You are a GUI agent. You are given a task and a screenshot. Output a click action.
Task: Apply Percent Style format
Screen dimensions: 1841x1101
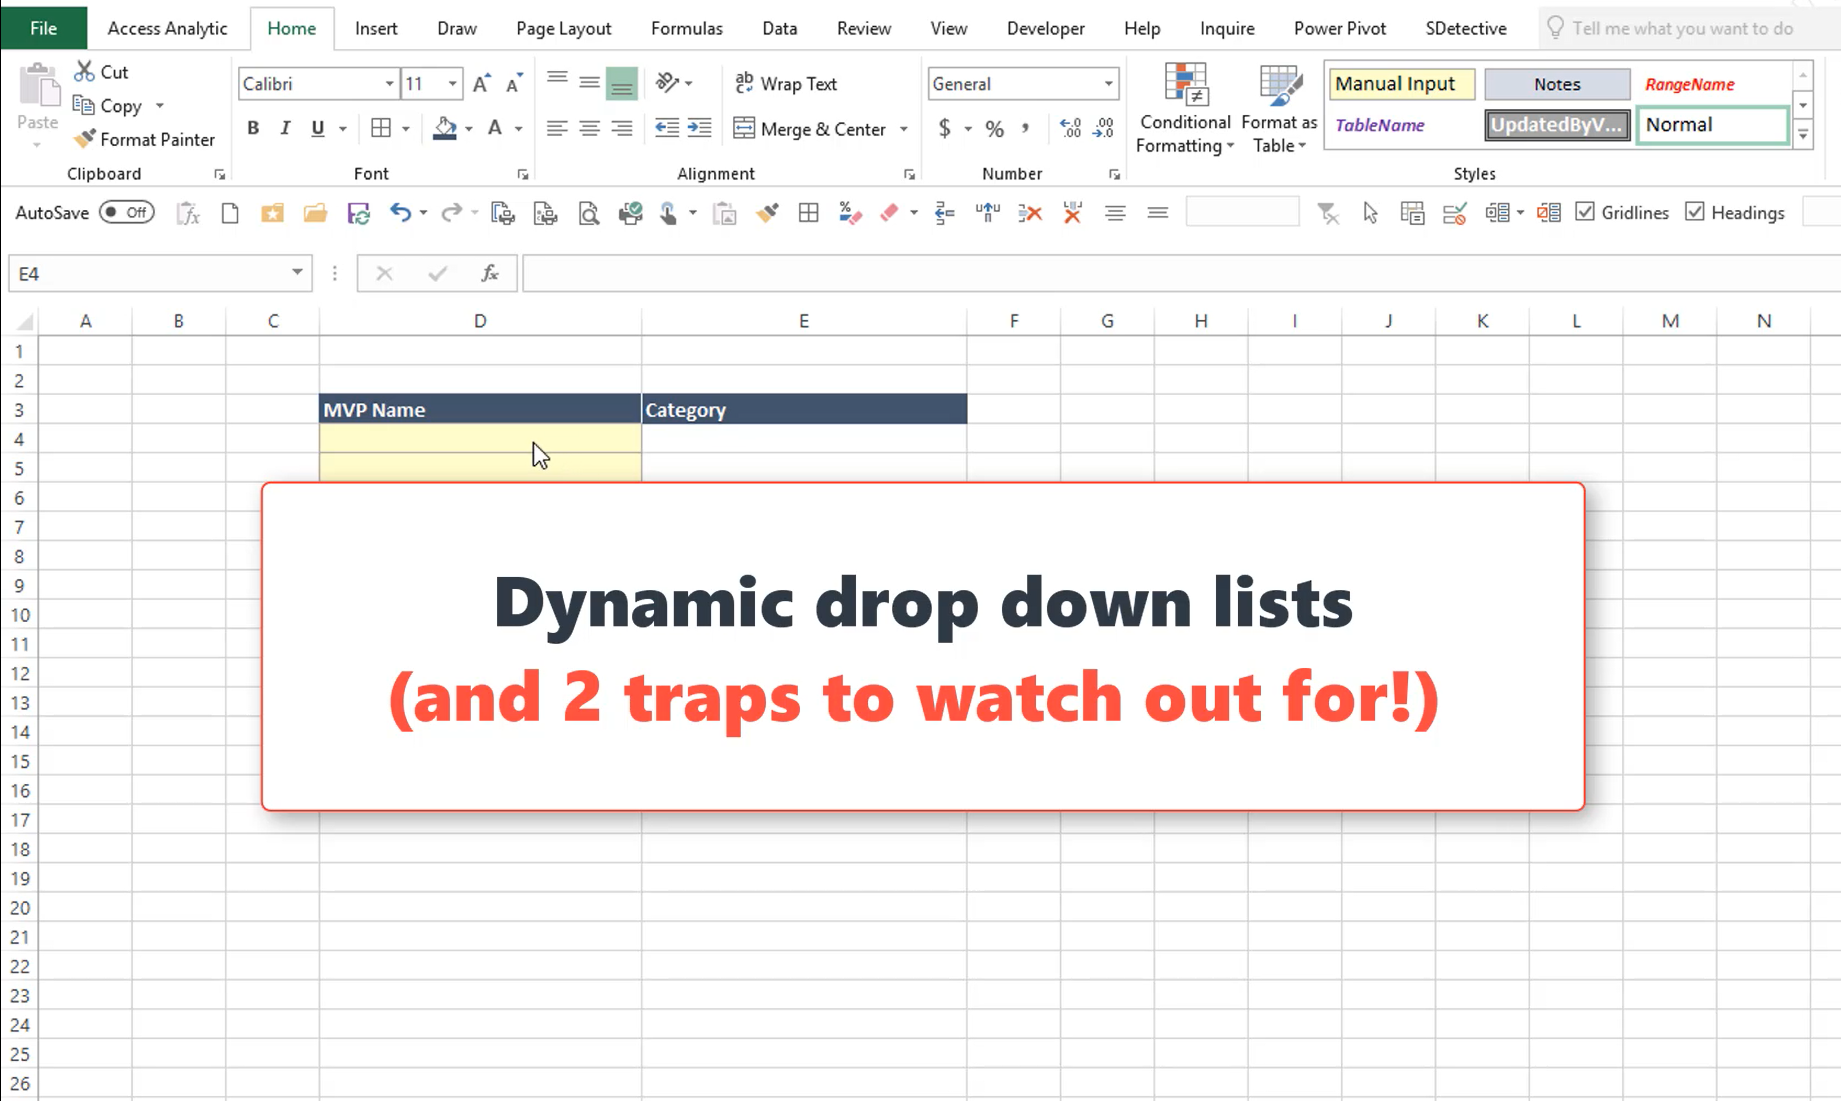pos(994,128)
